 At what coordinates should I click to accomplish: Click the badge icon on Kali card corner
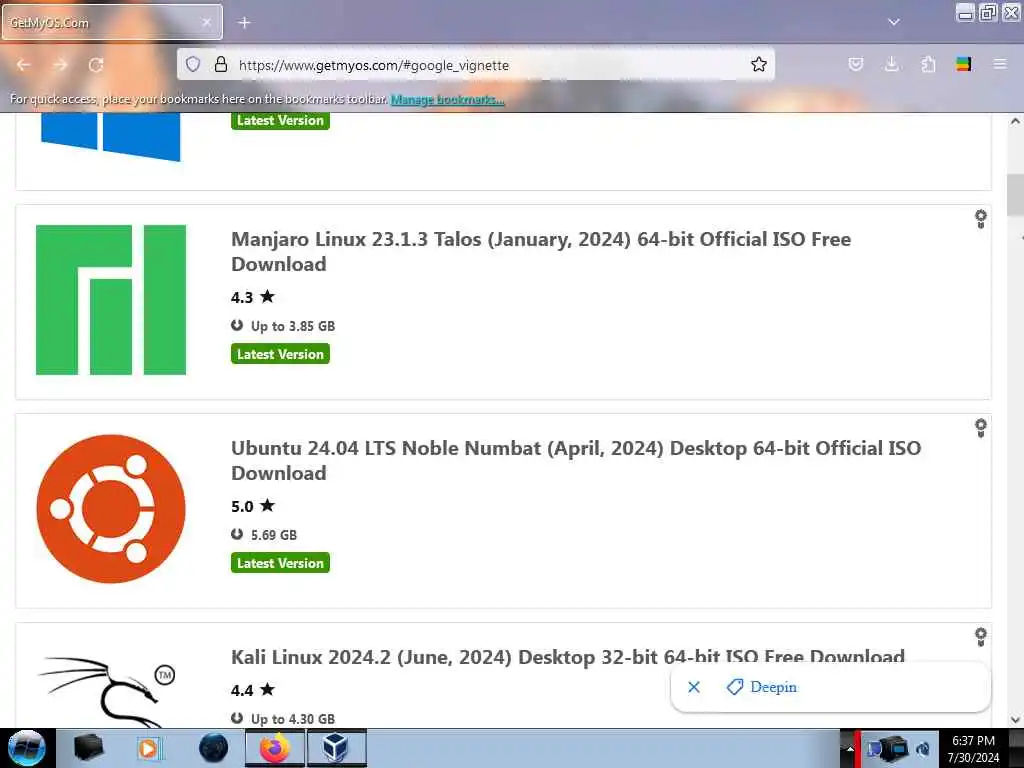coord(980,637)
